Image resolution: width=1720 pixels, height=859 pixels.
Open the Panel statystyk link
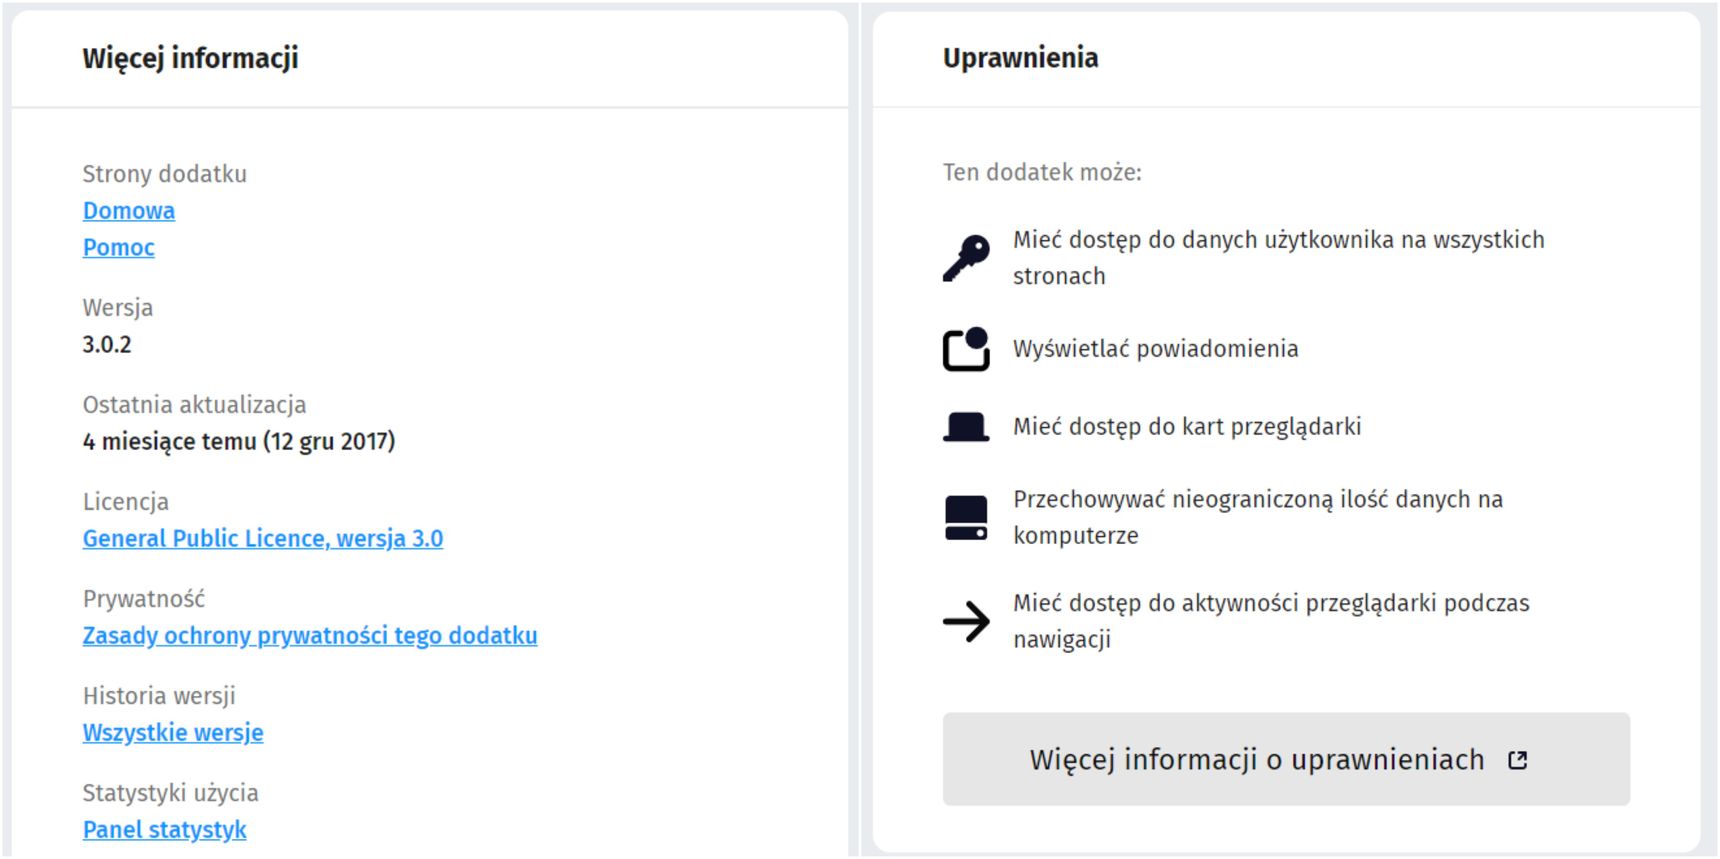[165, 830]
